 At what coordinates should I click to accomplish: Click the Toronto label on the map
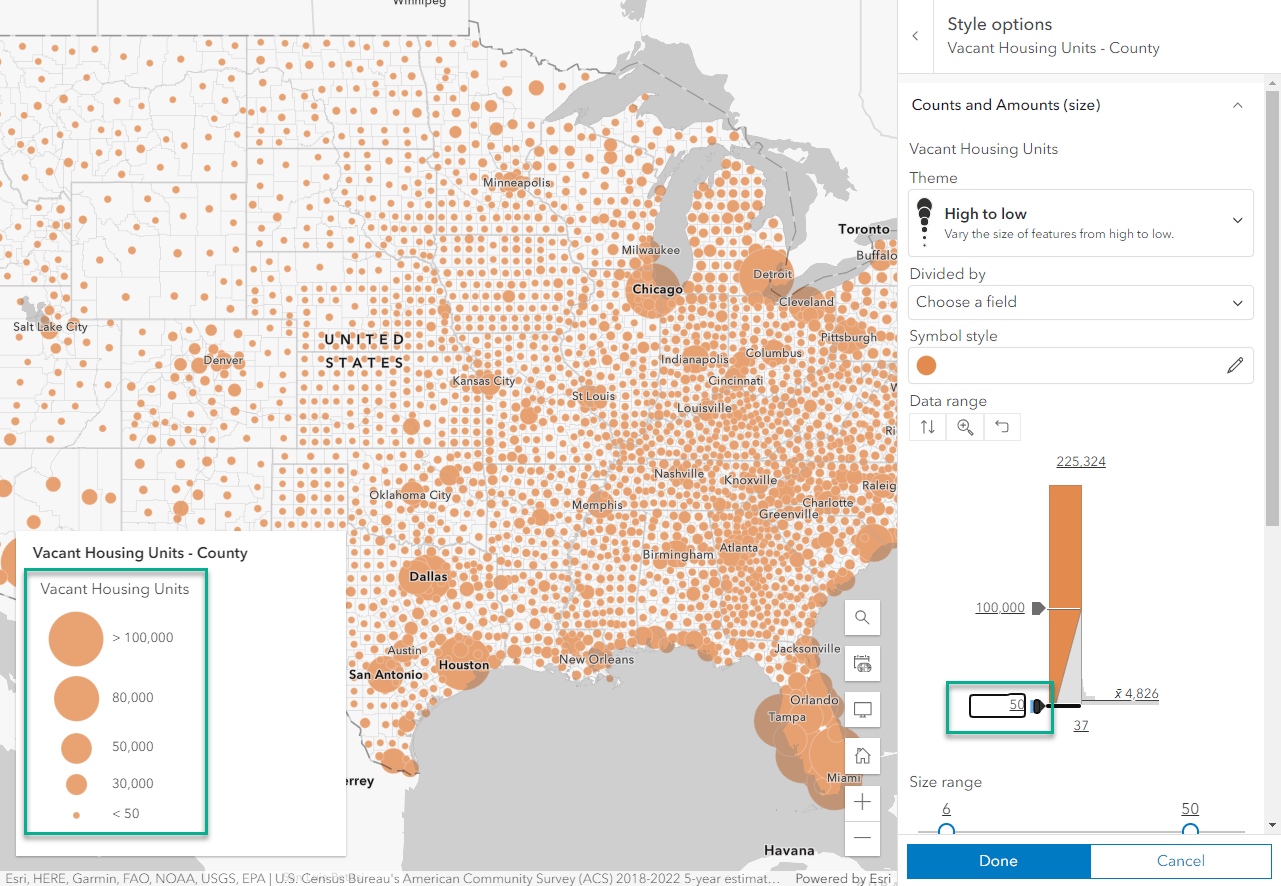864,229
